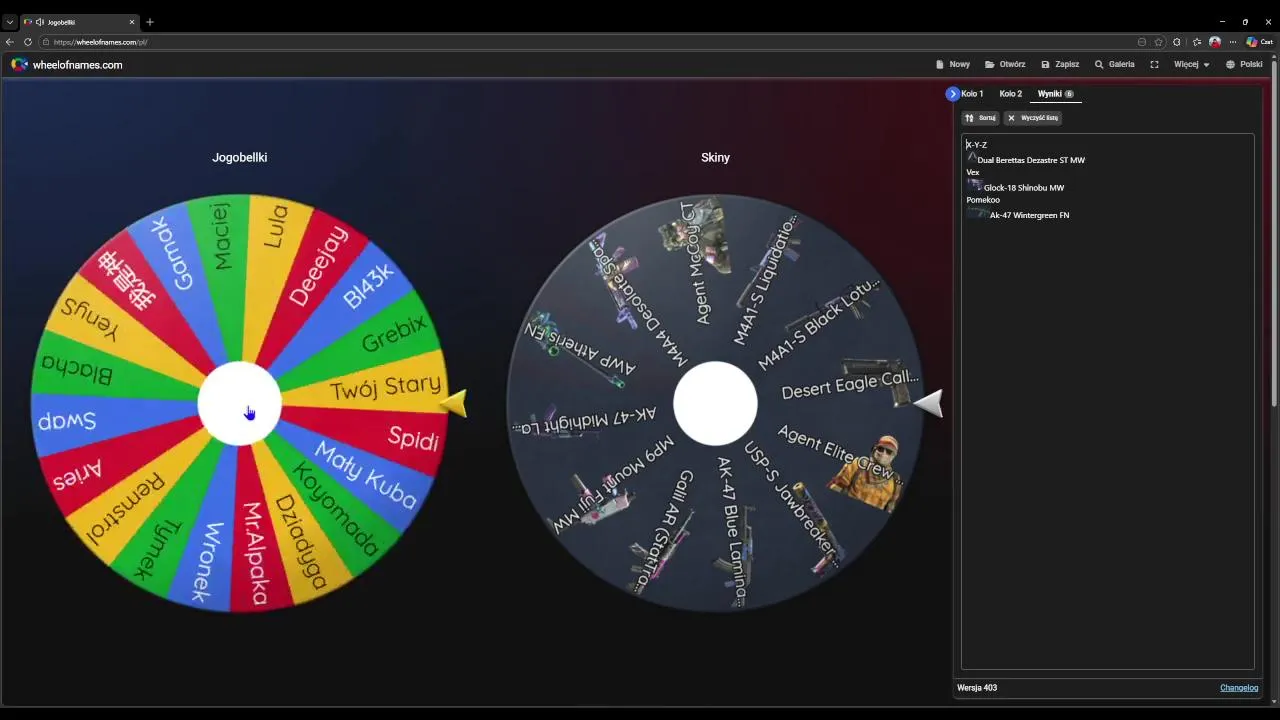Expand the Więcej dropdown menu
1280x720 pixels.
pos(1191,64)
